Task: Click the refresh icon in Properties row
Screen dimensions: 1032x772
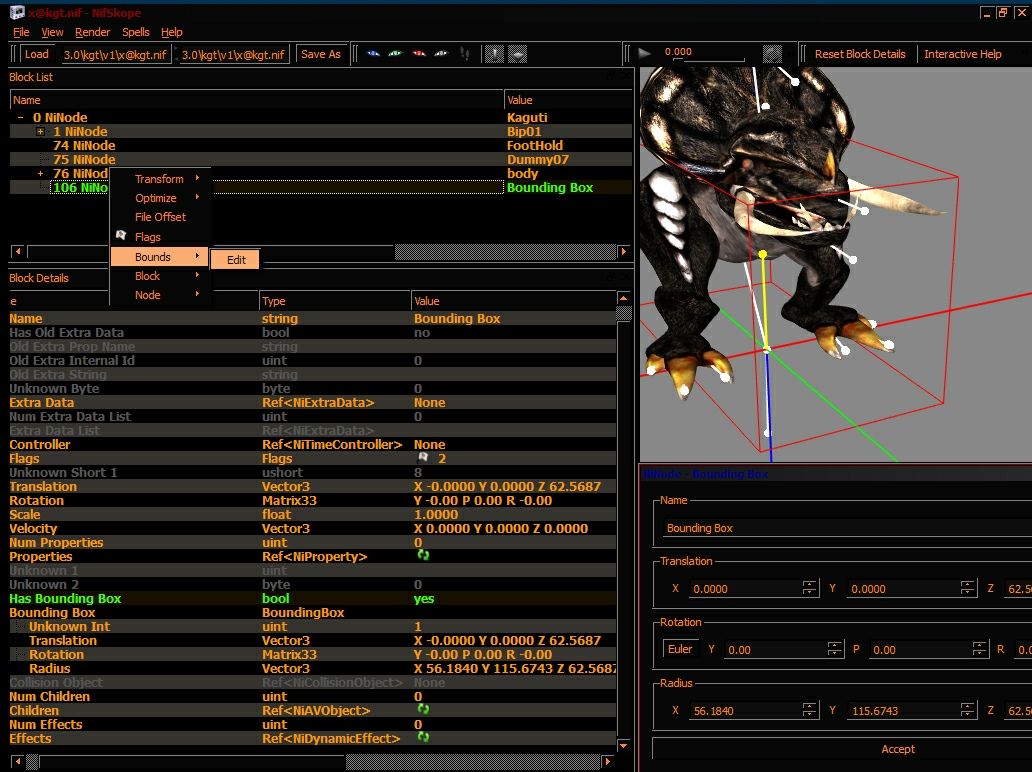Action: [423, 555]
